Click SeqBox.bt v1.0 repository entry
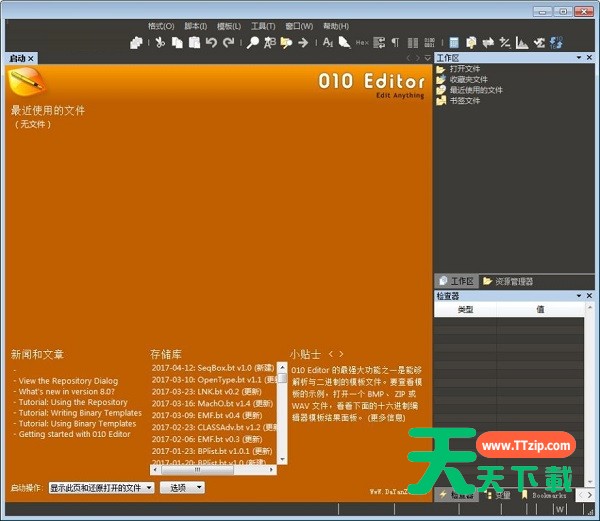This screenshot has width=600, height=521. (x=213, y=368)
